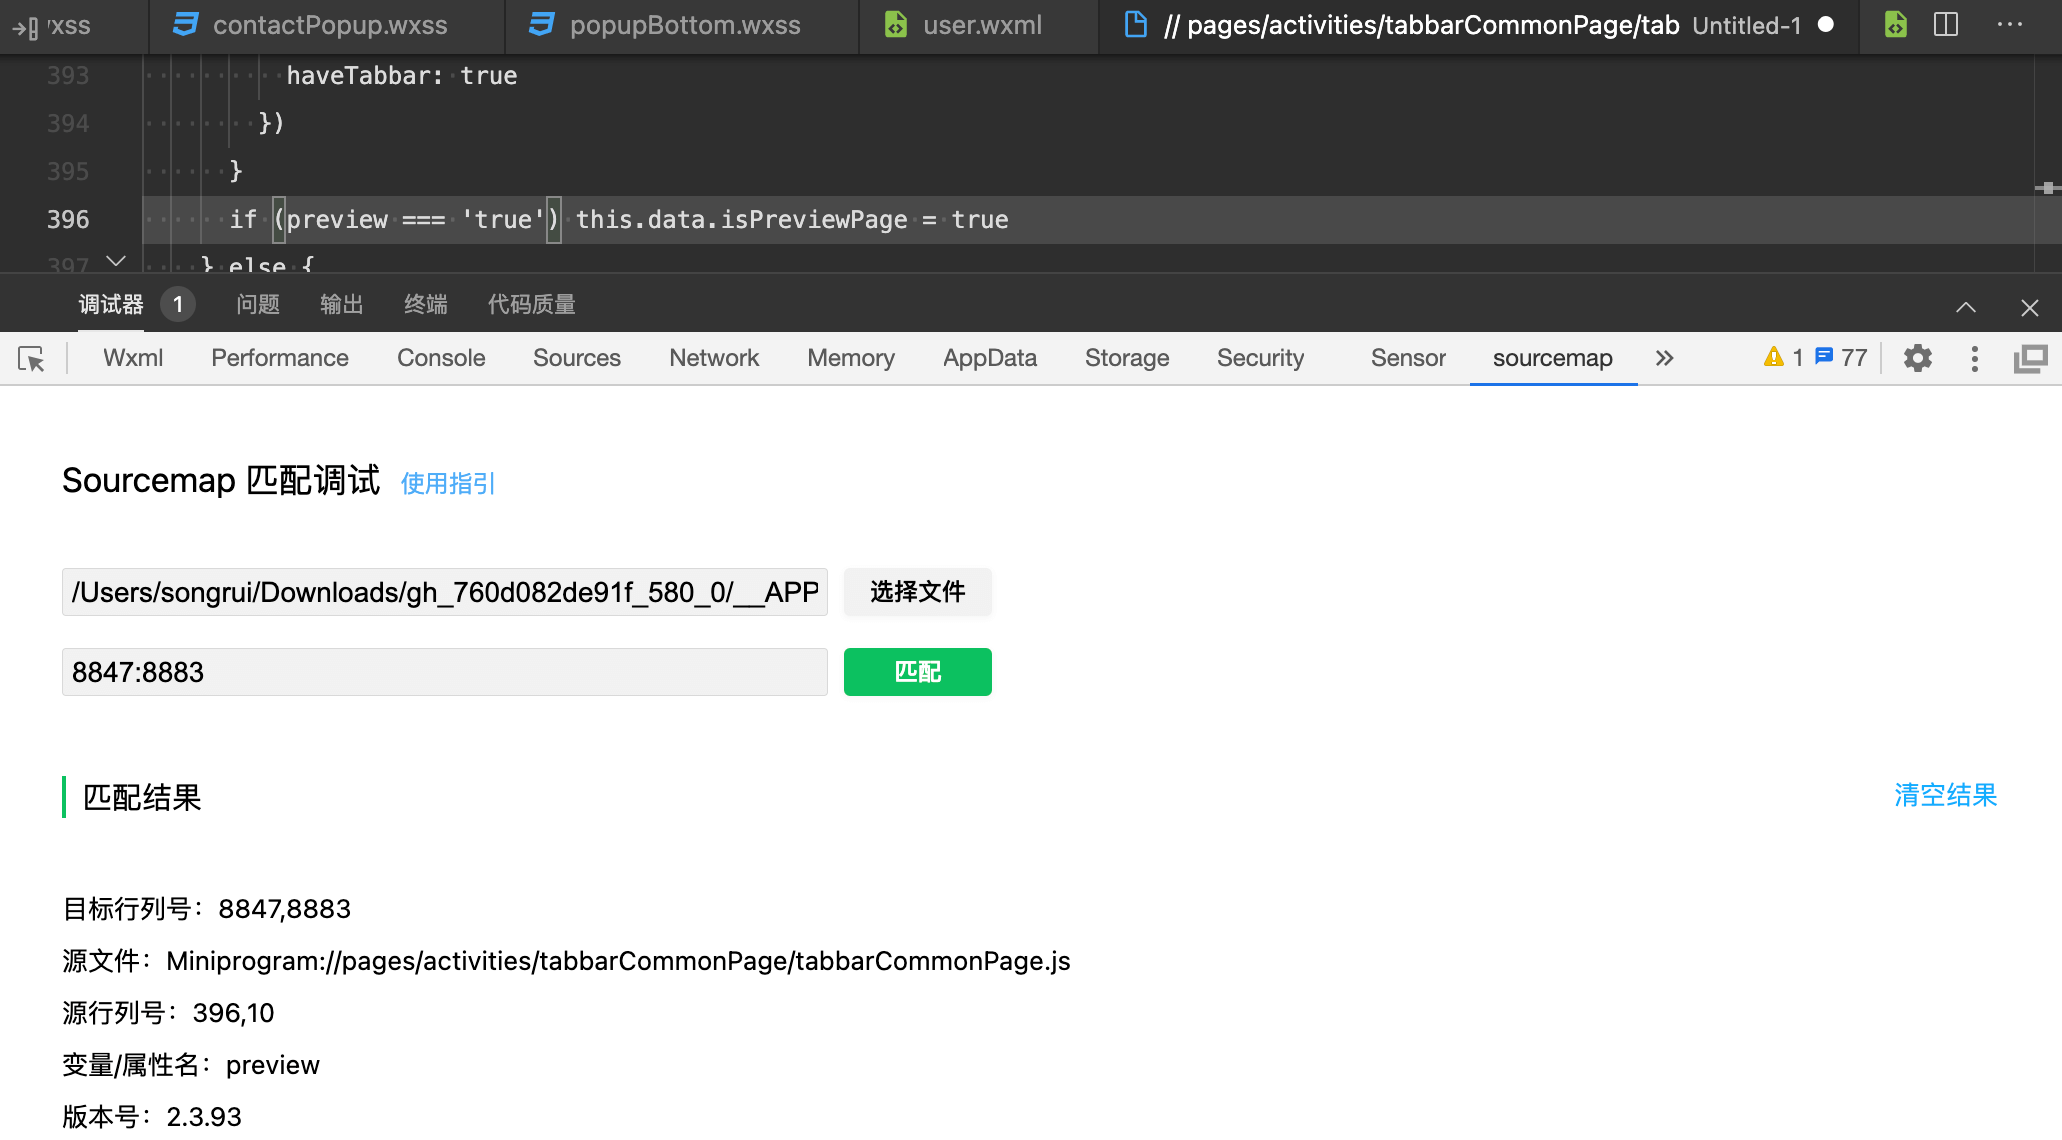The width and height of the screenshot is (2062, 1140).
Task: Open the 使用指引 link
Action: coord(448,484)
